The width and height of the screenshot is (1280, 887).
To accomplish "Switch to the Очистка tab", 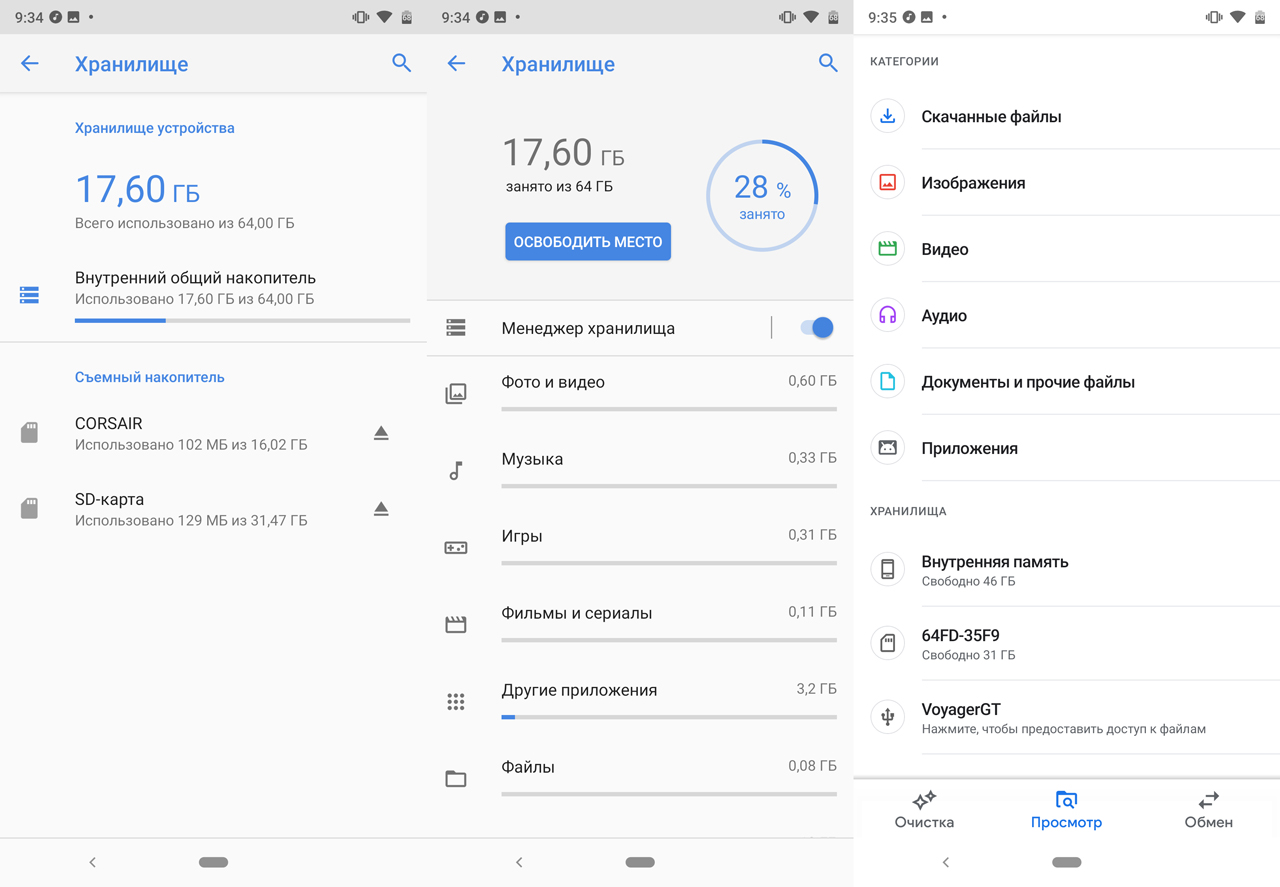I will (924, 809).
